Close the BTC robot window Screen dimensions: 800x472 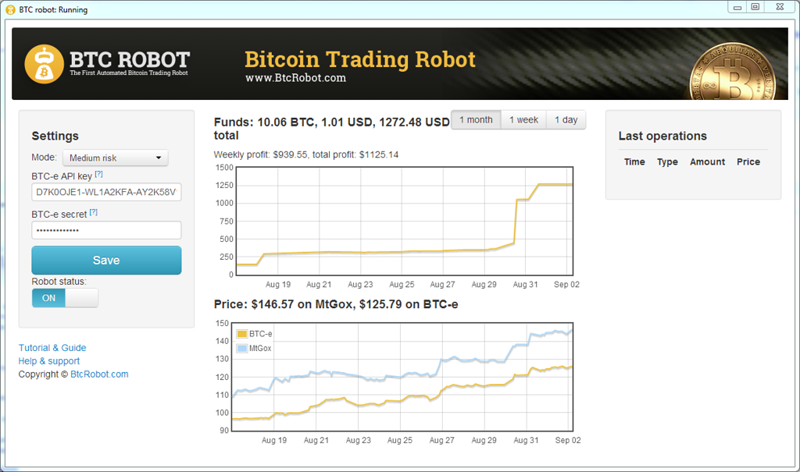780,7
